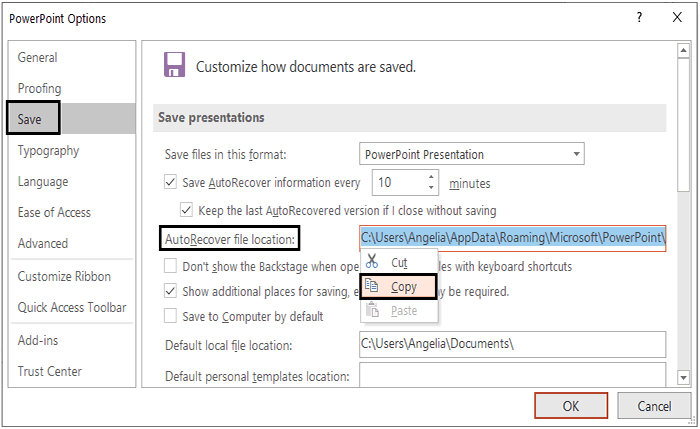Click the scrollbar up arrow

click(x=683, y=50)
